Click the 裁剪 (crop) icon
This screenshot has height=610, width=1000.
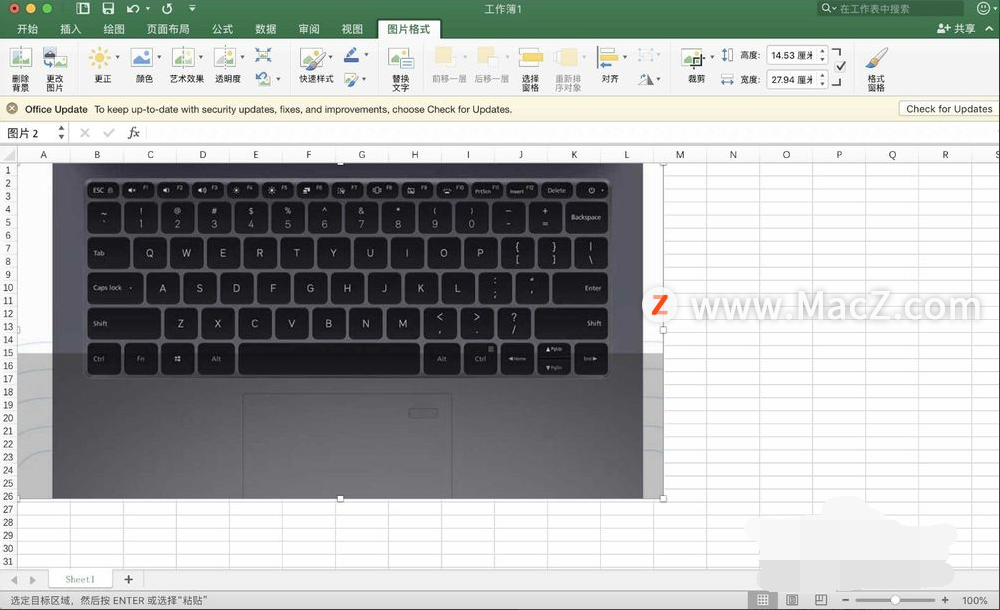coord(693,59)
